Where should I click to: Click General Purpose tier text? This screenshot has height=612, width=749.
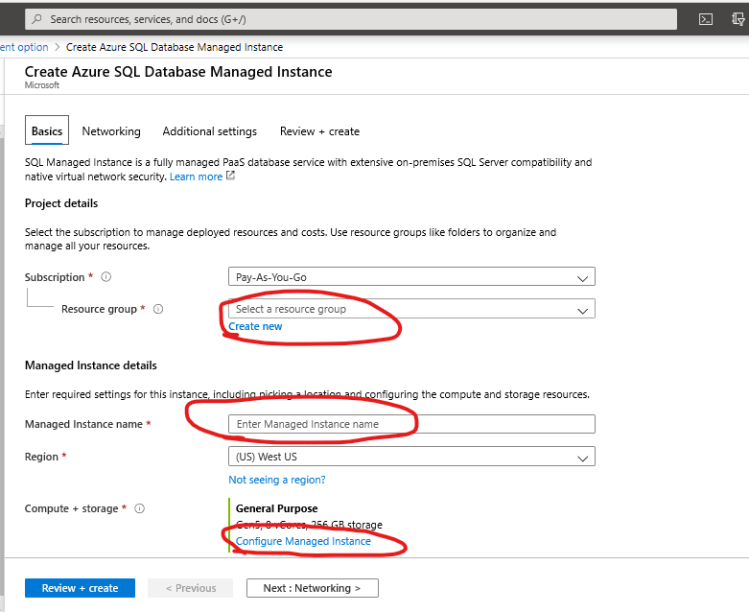pyautogui.click(x=277, y=508)
